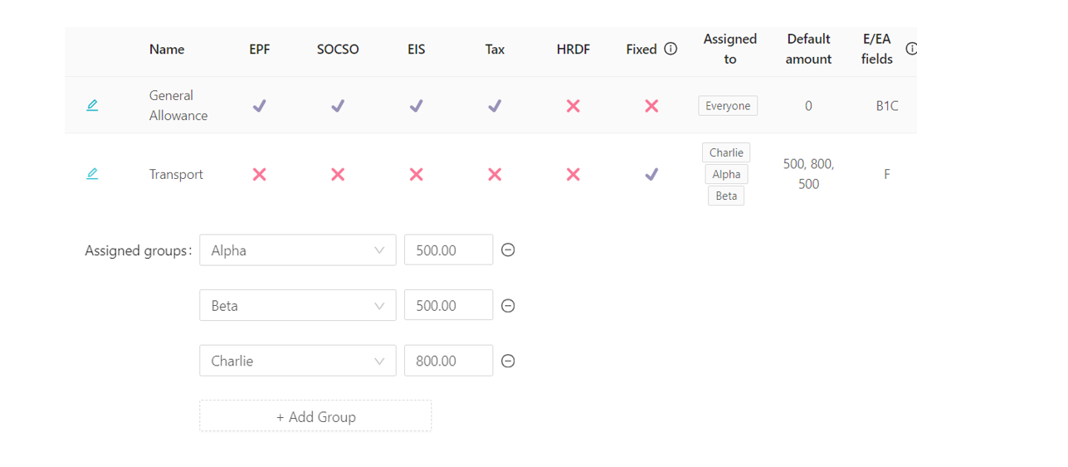Toggle Transport Fixed checkmark
Viewport: 1068px width, 467px height.
click(651, 174)
